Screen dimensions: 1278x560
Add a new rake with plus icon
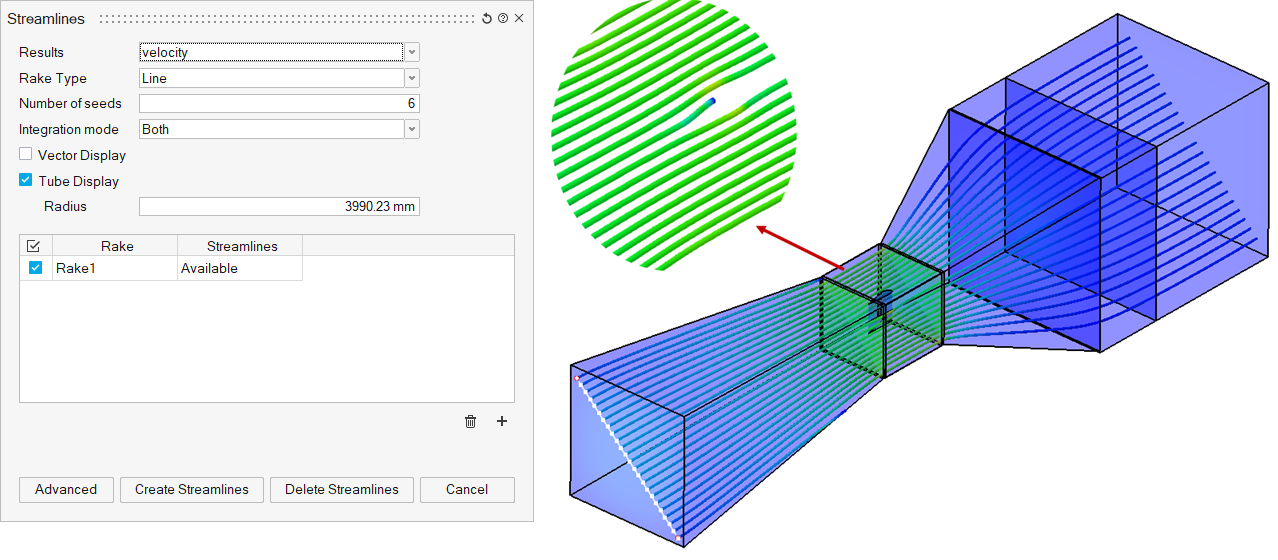(502, 421)
